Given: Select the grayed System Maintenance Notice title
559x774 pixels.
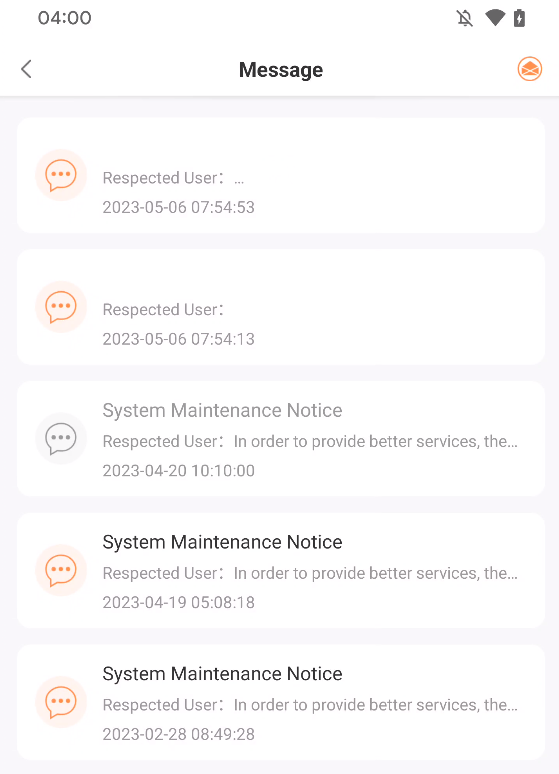Looking at the screenshot, I should 222,411.
